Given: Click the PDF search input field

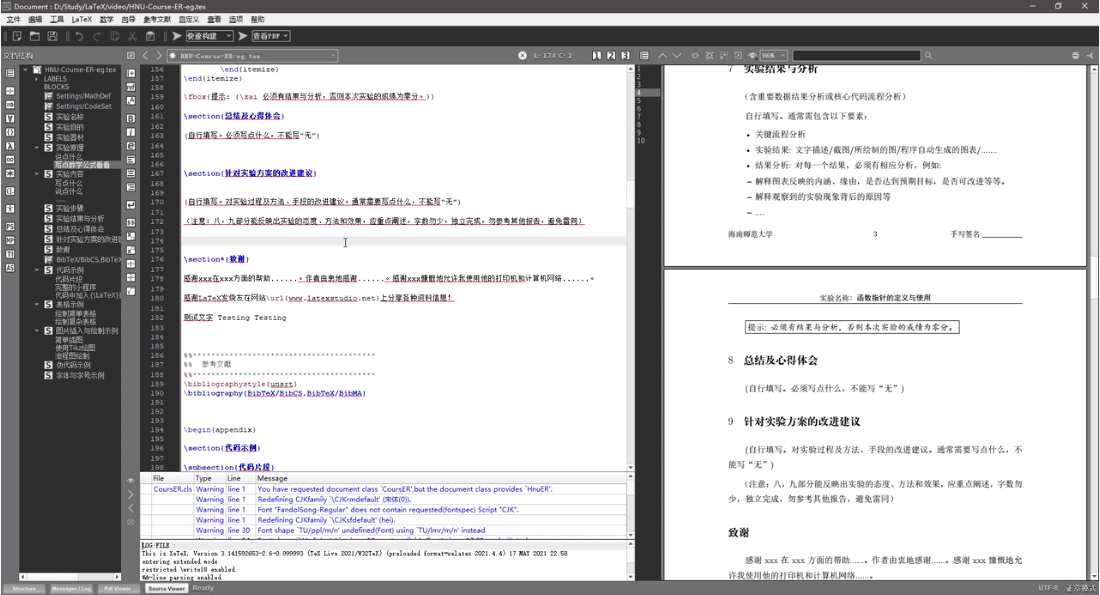Looking at the screenshot, I should (856, 55).
